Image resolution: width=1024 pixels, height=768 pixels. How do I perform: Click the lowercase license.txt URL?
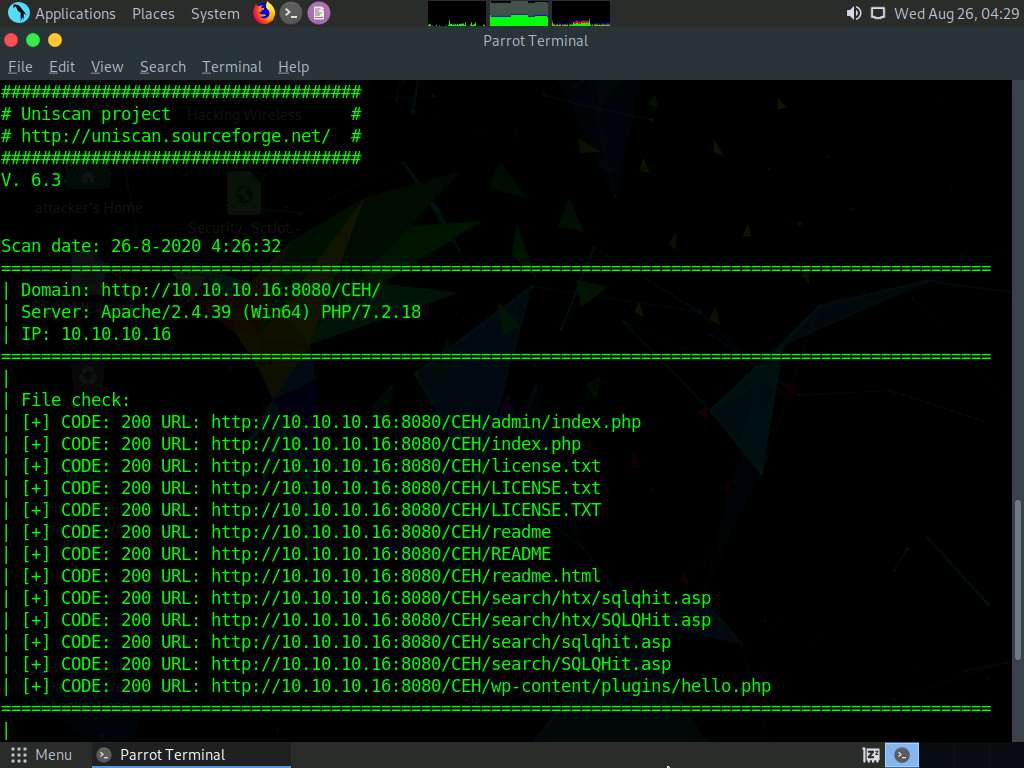click(406, 466)
